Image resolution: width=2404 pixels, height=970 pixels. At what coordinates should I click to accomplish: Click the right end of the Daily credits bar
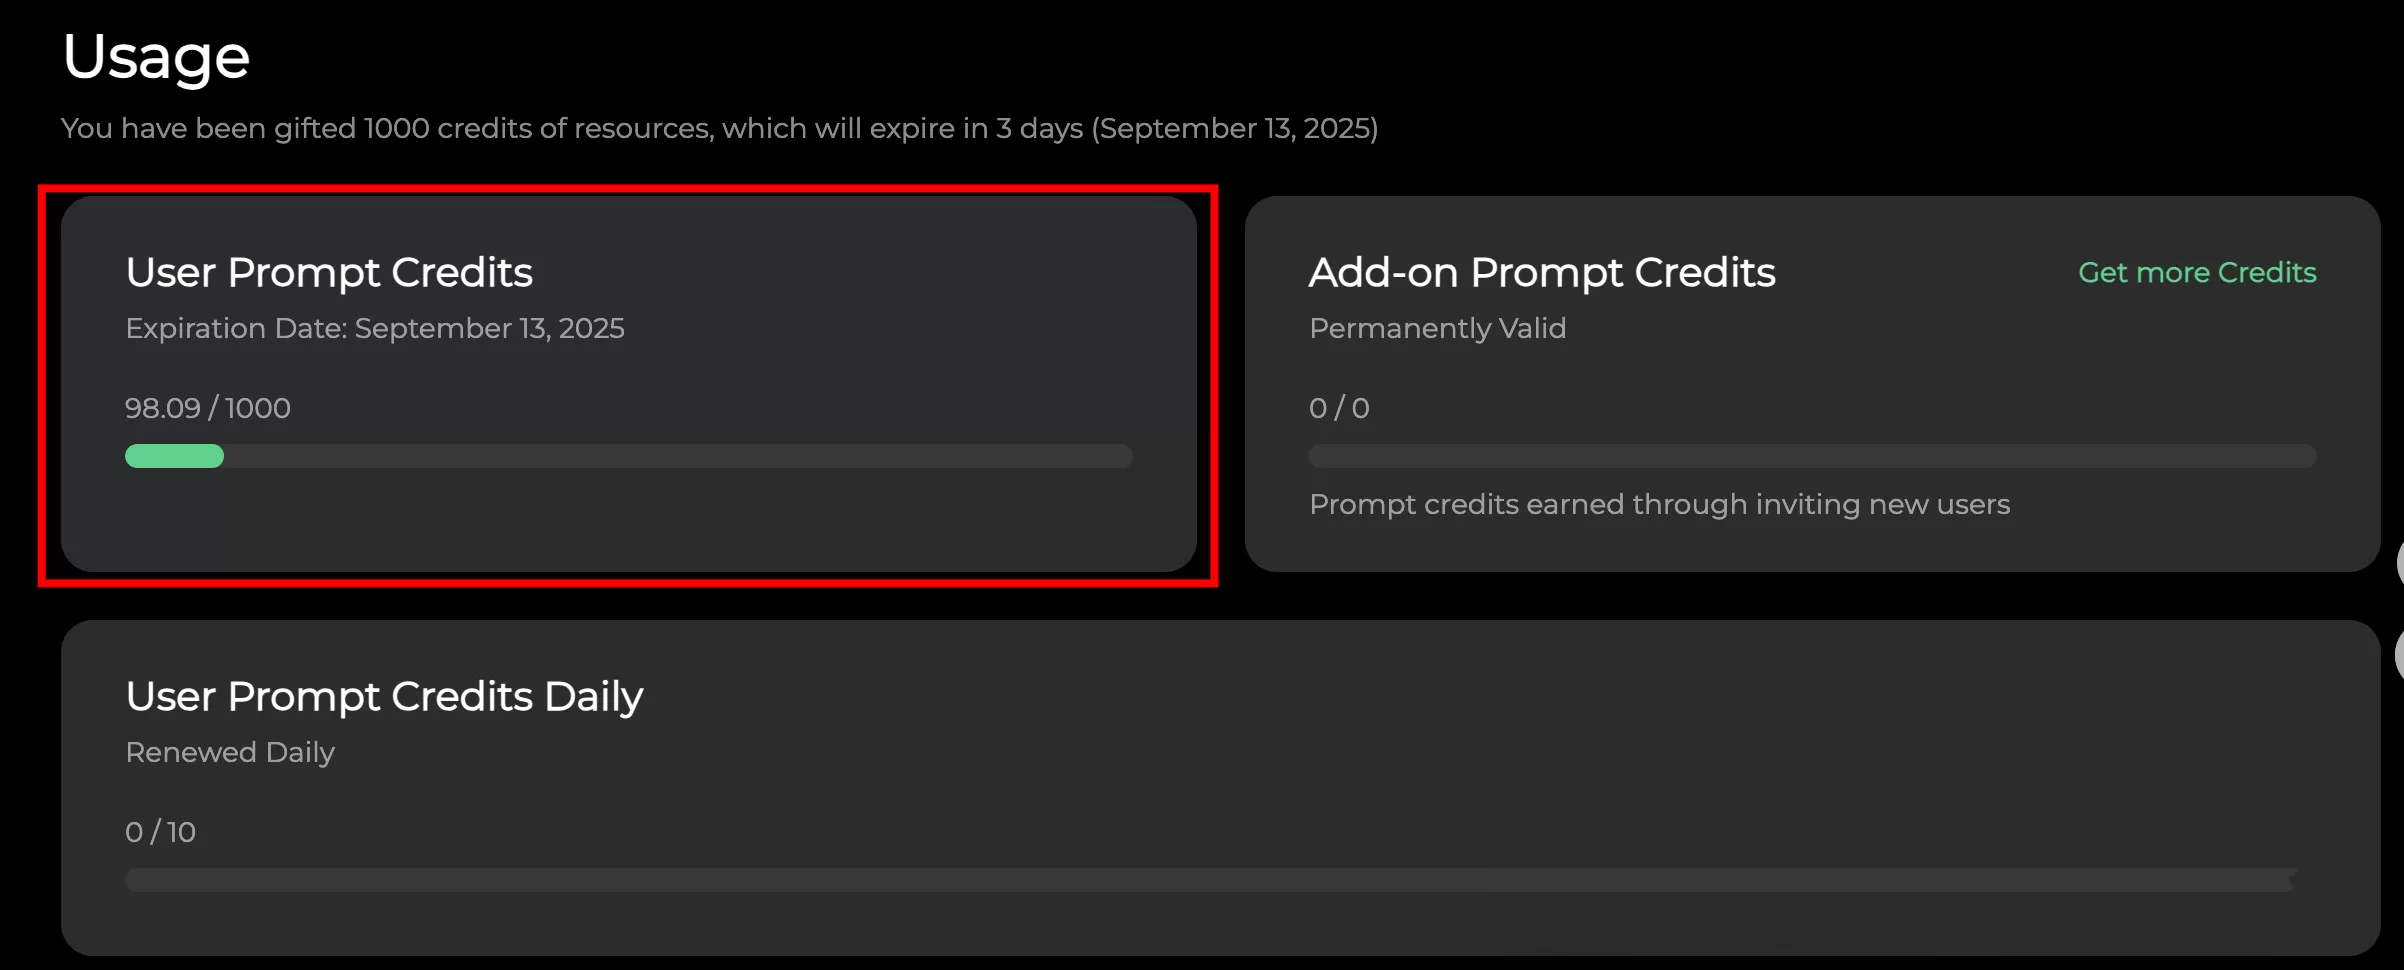(x=2285, y=880)
